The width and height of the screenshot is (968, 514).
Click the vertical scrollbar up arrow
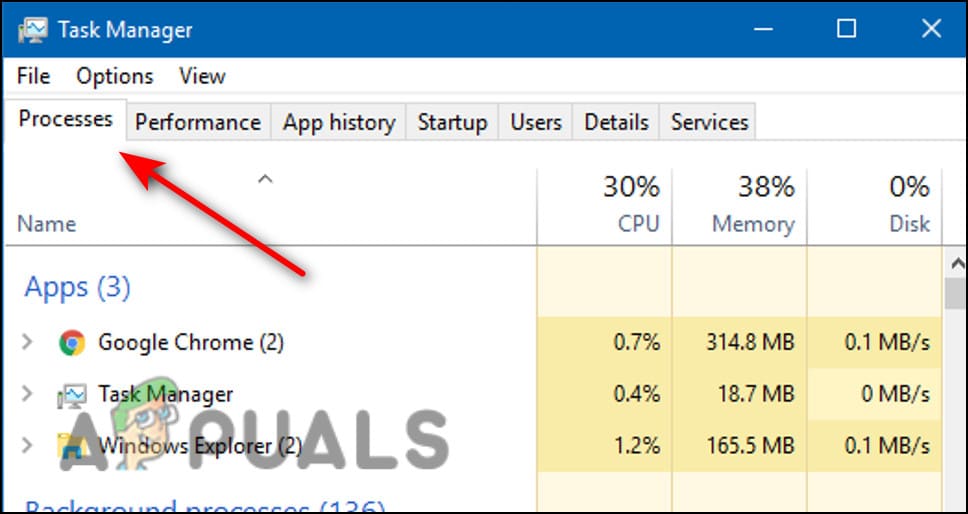954,263
